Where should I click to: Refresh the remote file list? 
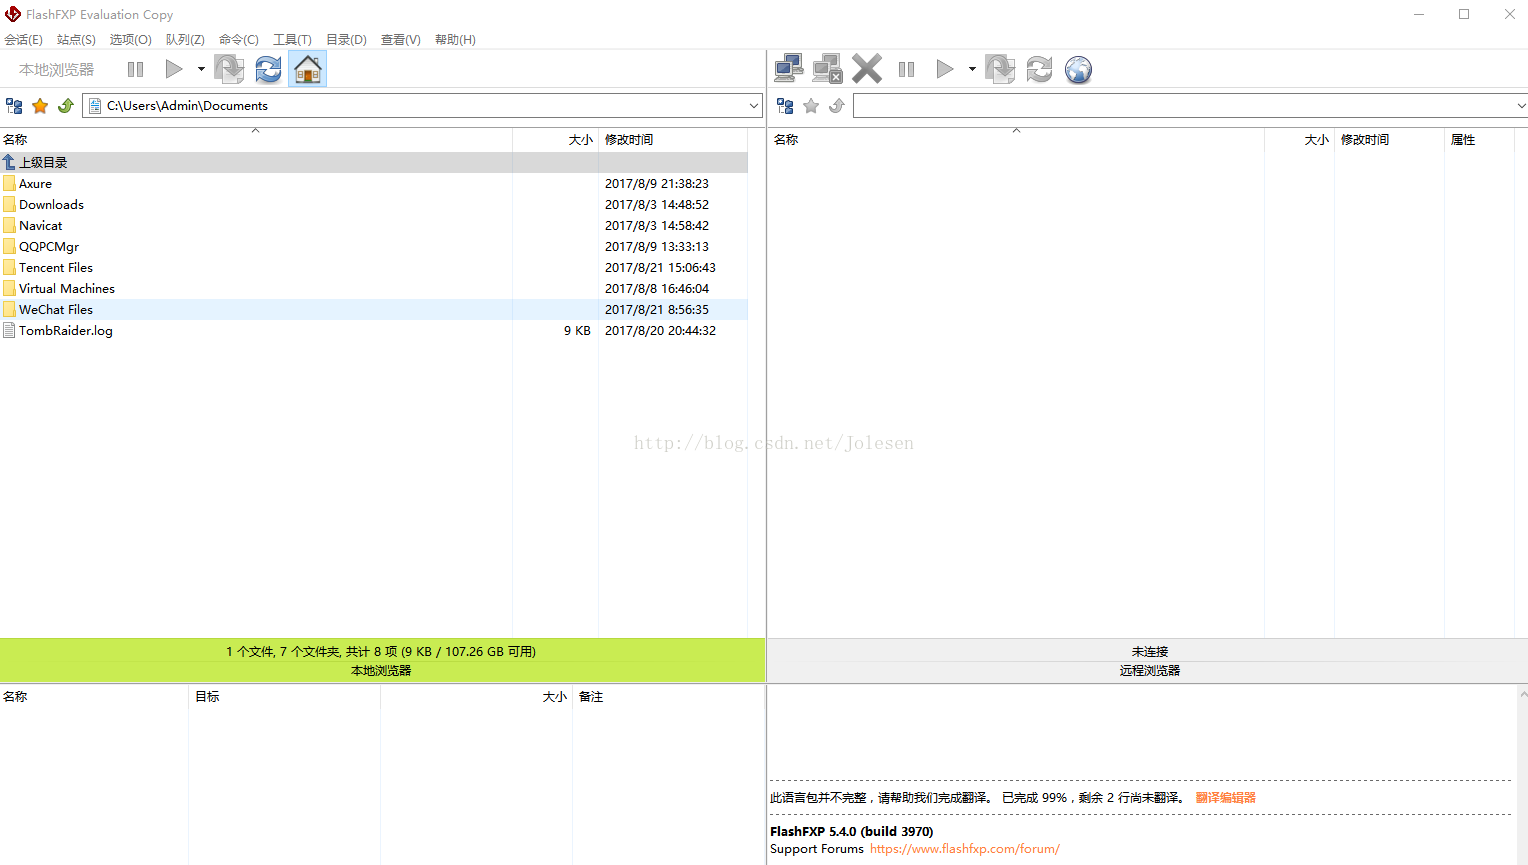pyautogui.click(x=1039, y=69)
